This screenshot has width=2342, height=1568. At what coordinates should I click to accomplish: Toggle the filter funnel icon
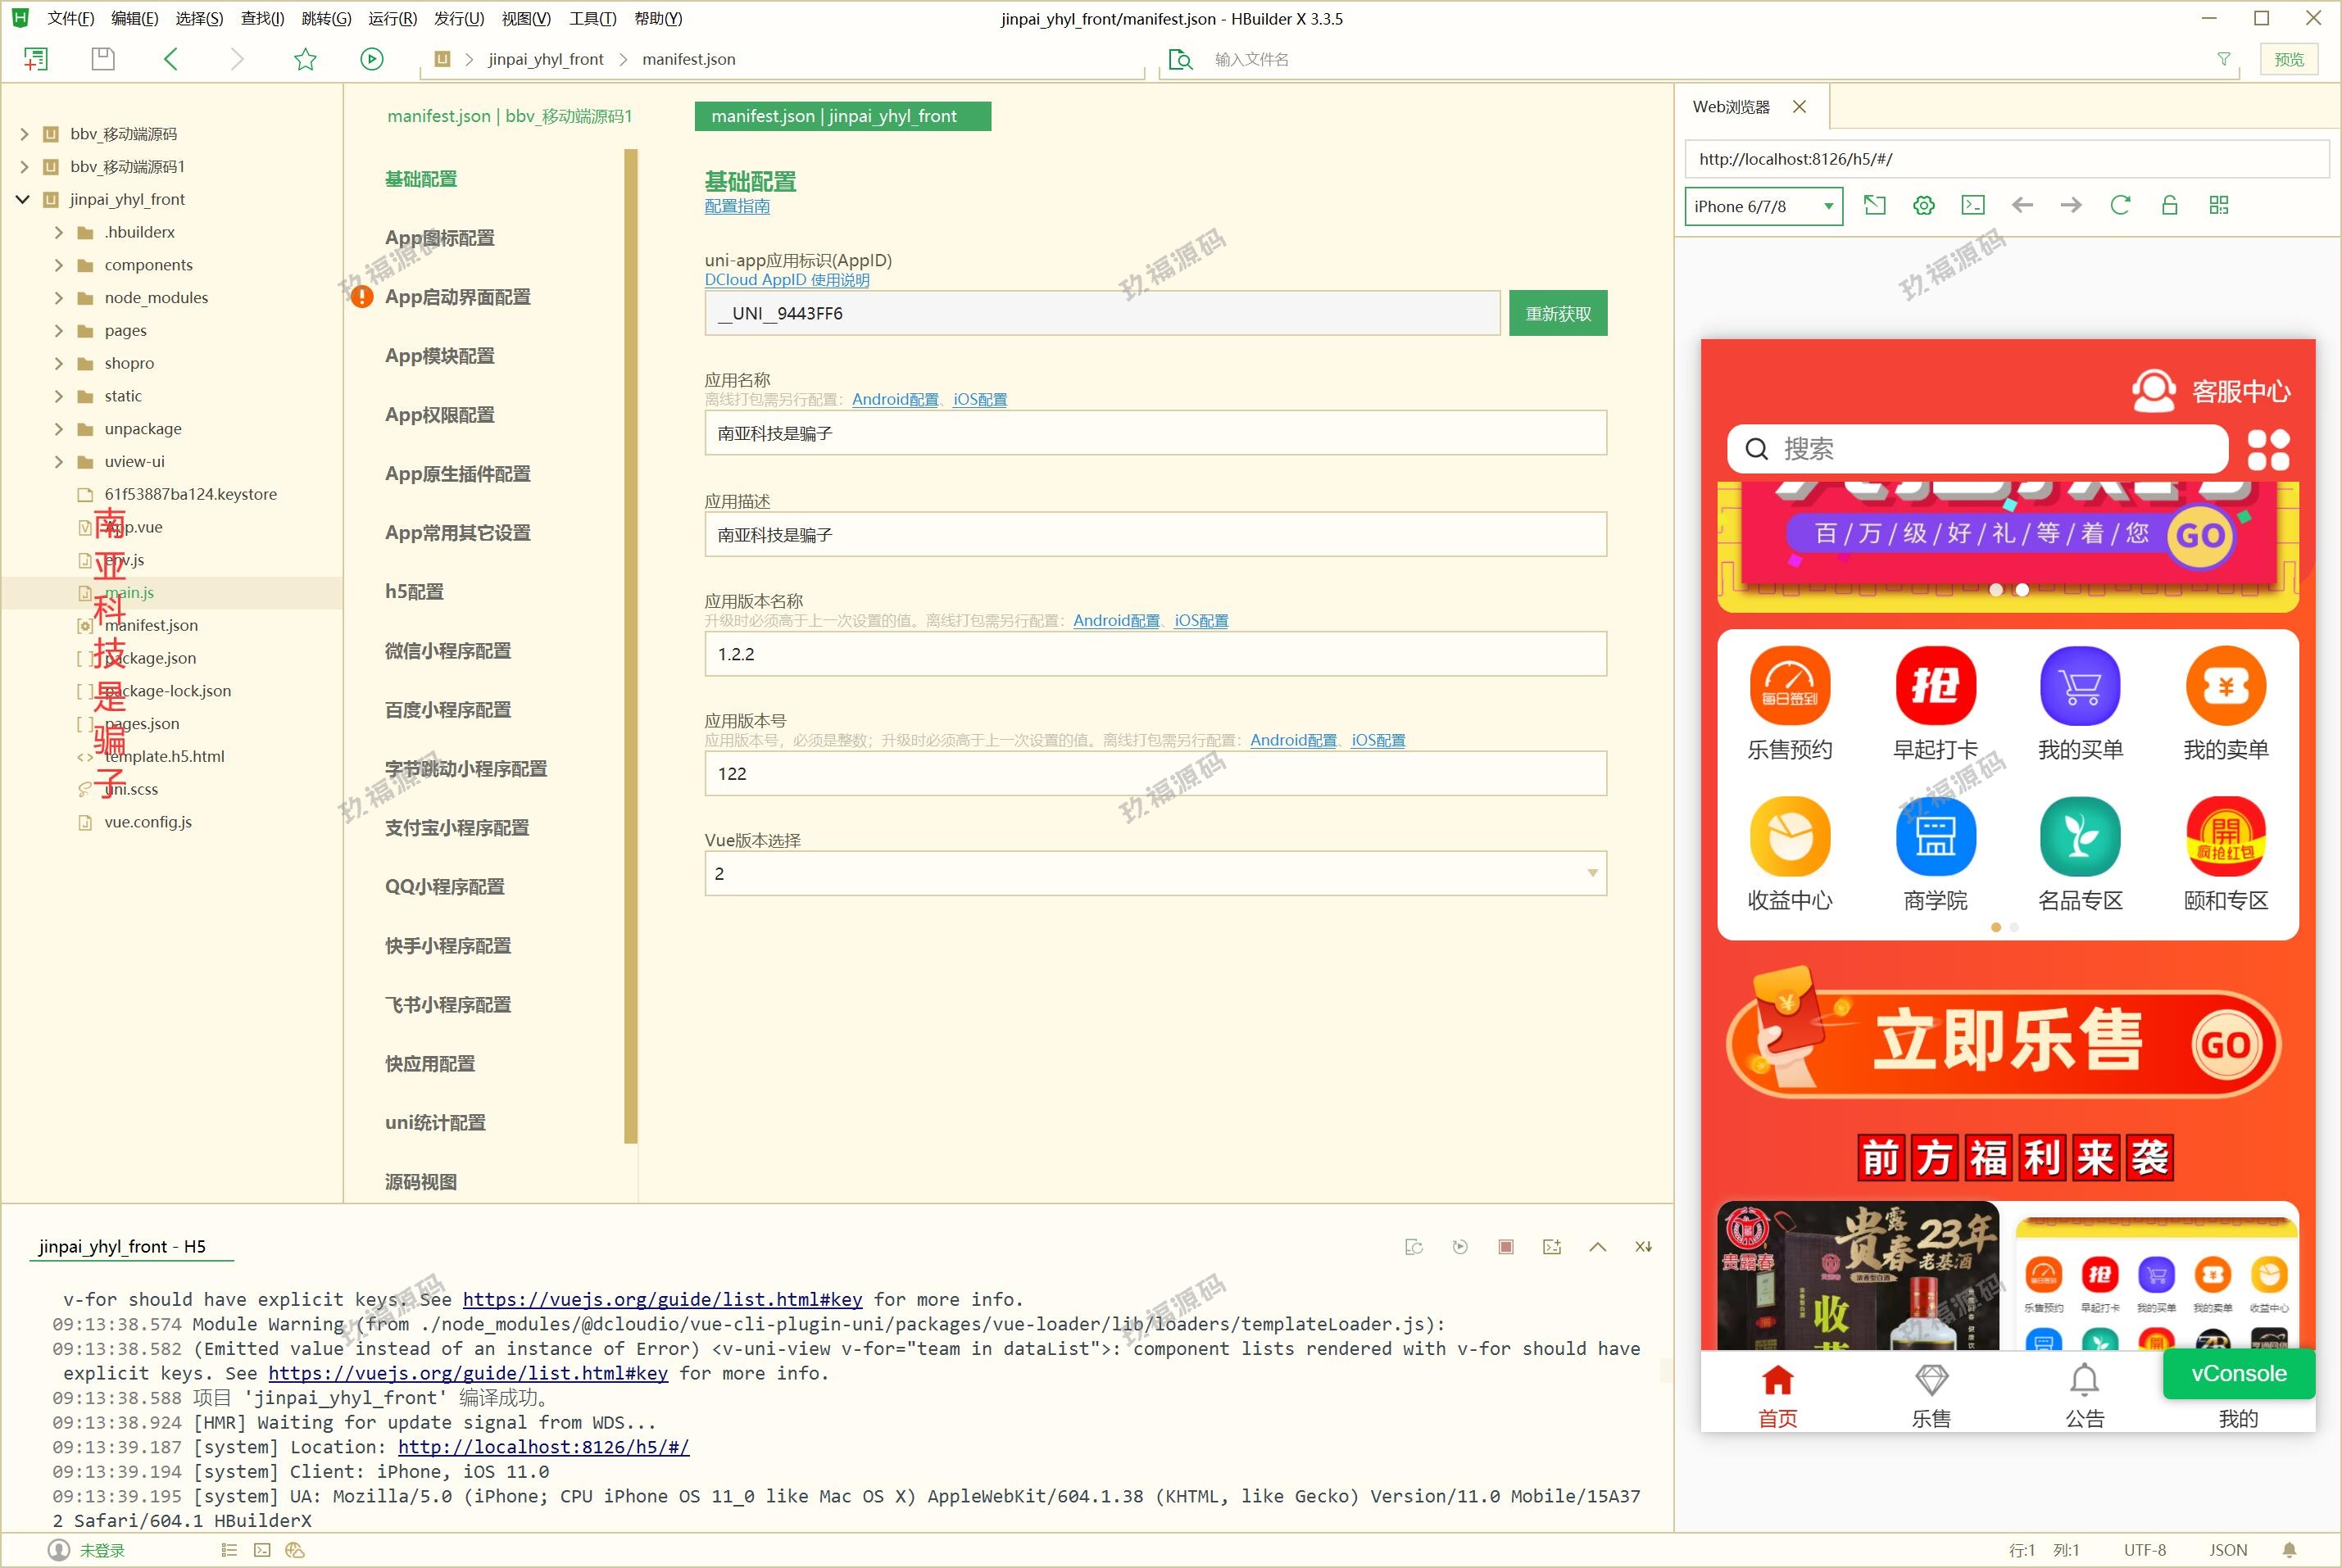(x=2224, y=59)
